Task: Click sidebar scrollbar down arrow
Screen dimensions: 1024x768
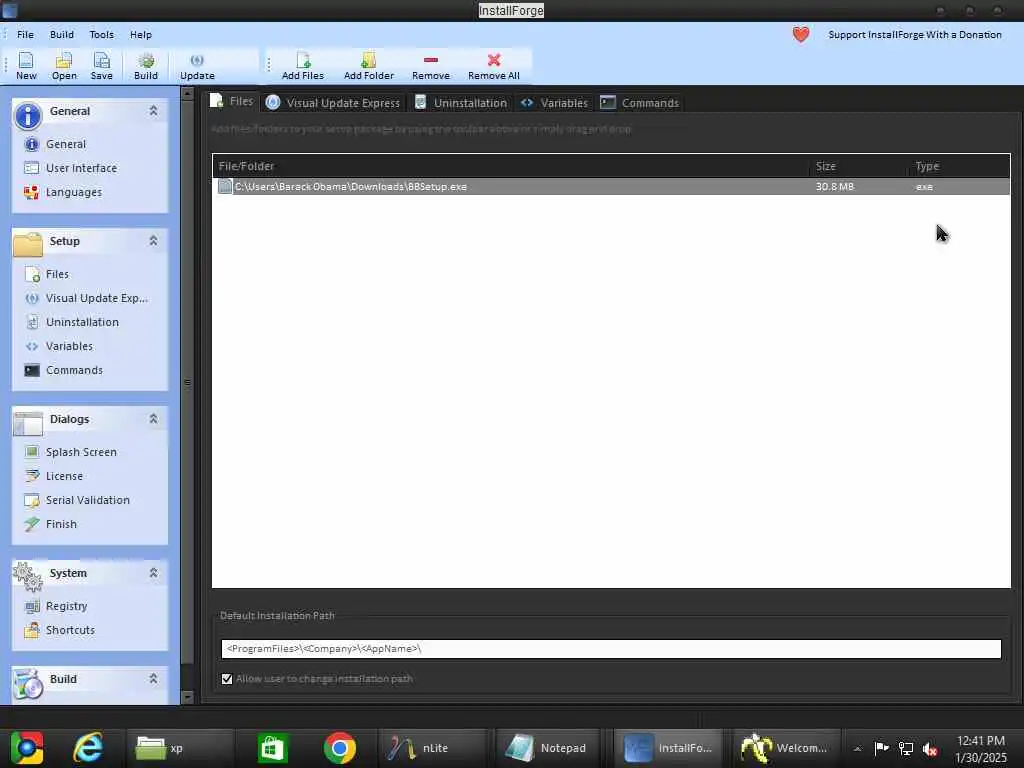Action: click(x=187, y=697)
